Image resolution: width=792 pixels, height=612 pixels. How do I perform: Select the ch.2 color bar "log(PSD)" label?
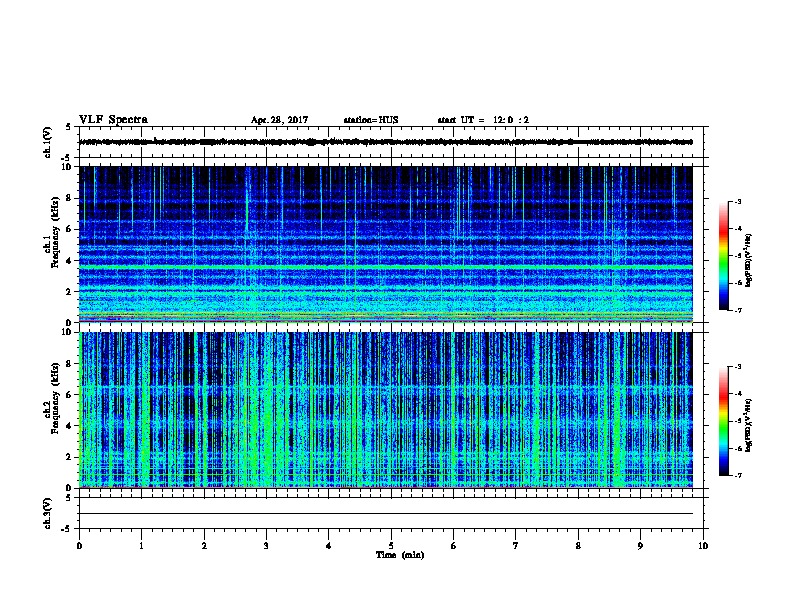(x=749, y=425)
